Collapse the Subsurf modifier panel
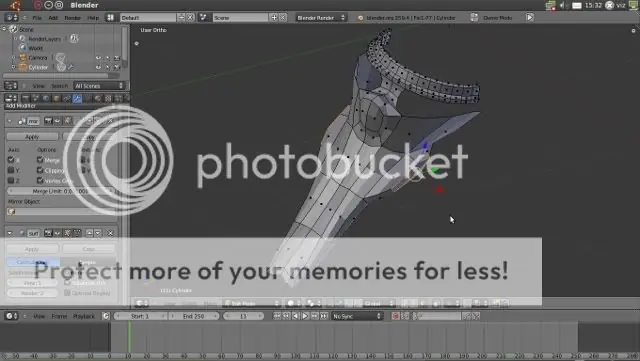Viewport: 640px width, 361px height. coord(10,233)
